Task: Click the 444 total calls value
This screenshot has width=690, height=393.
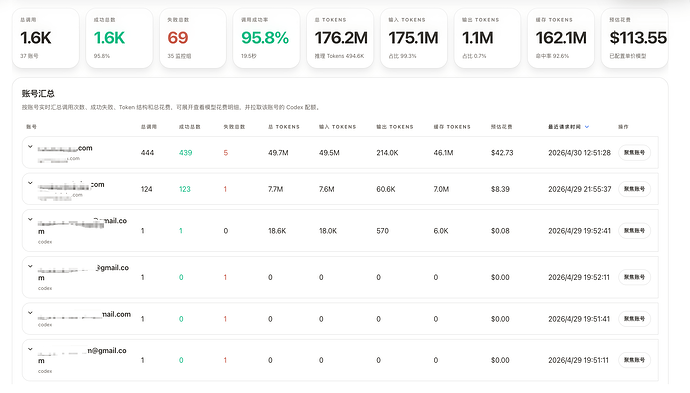Action: [147, 153]
